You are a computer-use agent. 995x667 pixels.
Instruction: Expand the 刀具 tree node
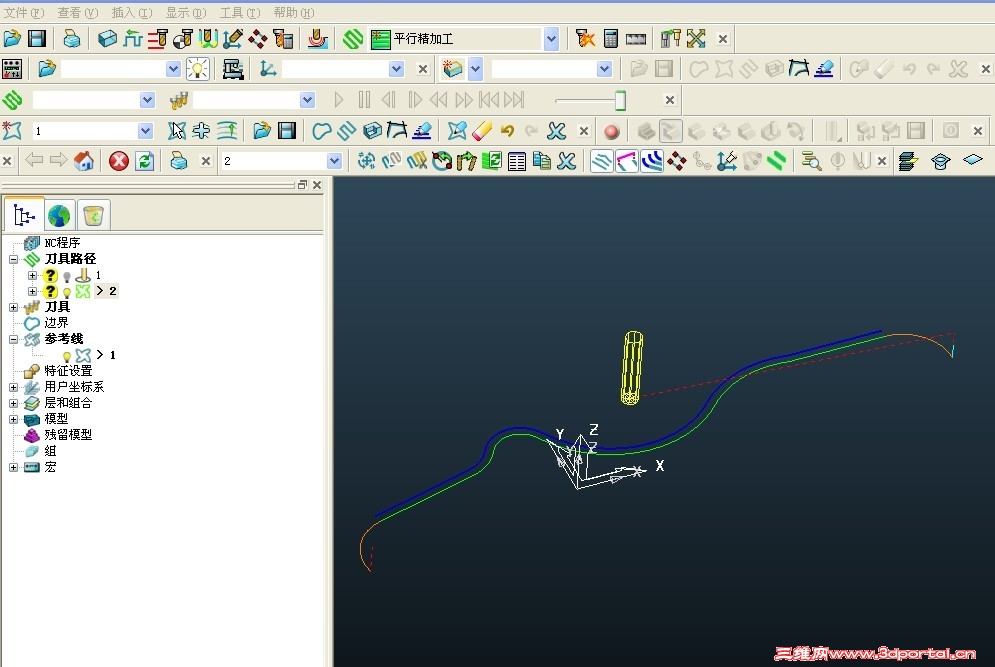[x=13, y=307]
